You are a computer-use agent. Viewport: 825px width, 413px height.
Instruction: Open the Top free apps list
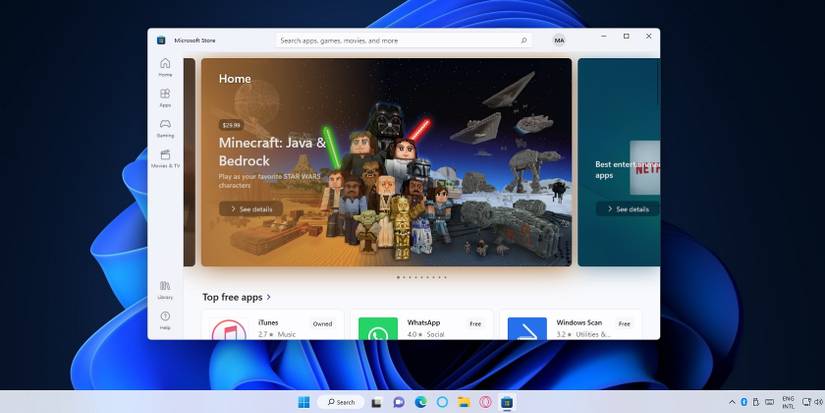pos(233,297)
